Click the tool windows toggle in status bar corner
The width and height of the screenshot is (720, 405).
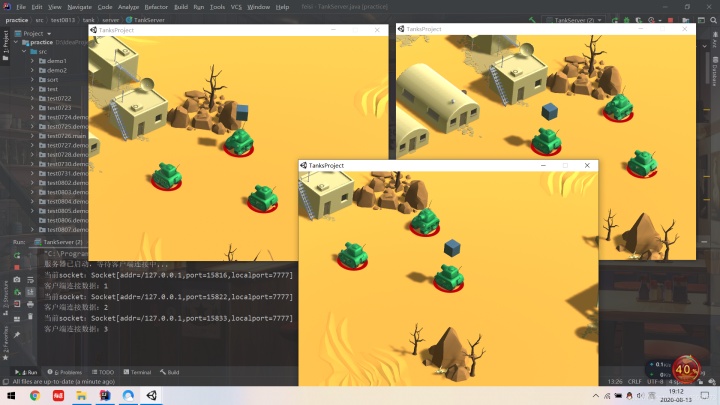coord(6,382)
